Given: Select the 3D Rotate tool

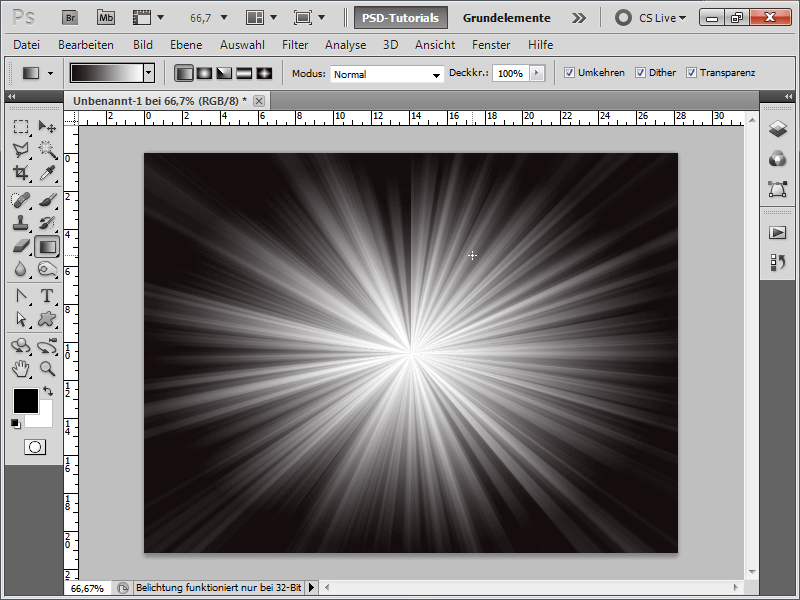Looking at the screenshot, I should (x=21, y=346).
